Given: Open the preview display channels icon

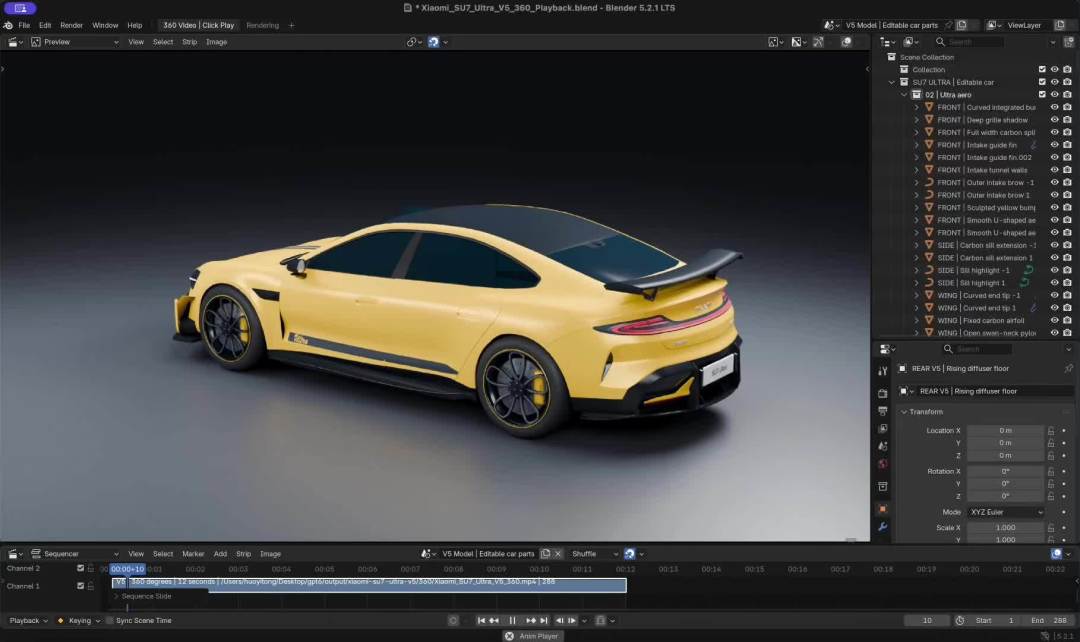Looking at the screenshot, I should [x=798, y=42].
